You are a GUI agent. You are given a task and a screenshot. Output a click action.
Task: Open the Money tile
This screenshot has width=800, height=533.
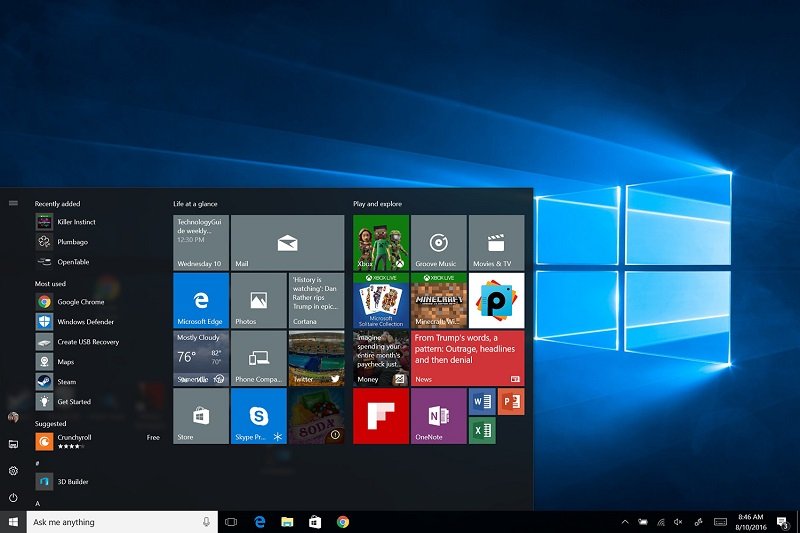(381, 358)
